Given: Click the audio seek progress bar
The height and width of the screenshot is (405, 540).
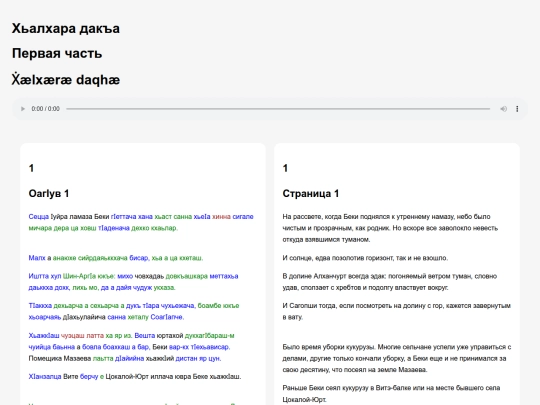Looking at the screenshot, I should [278, 109].
